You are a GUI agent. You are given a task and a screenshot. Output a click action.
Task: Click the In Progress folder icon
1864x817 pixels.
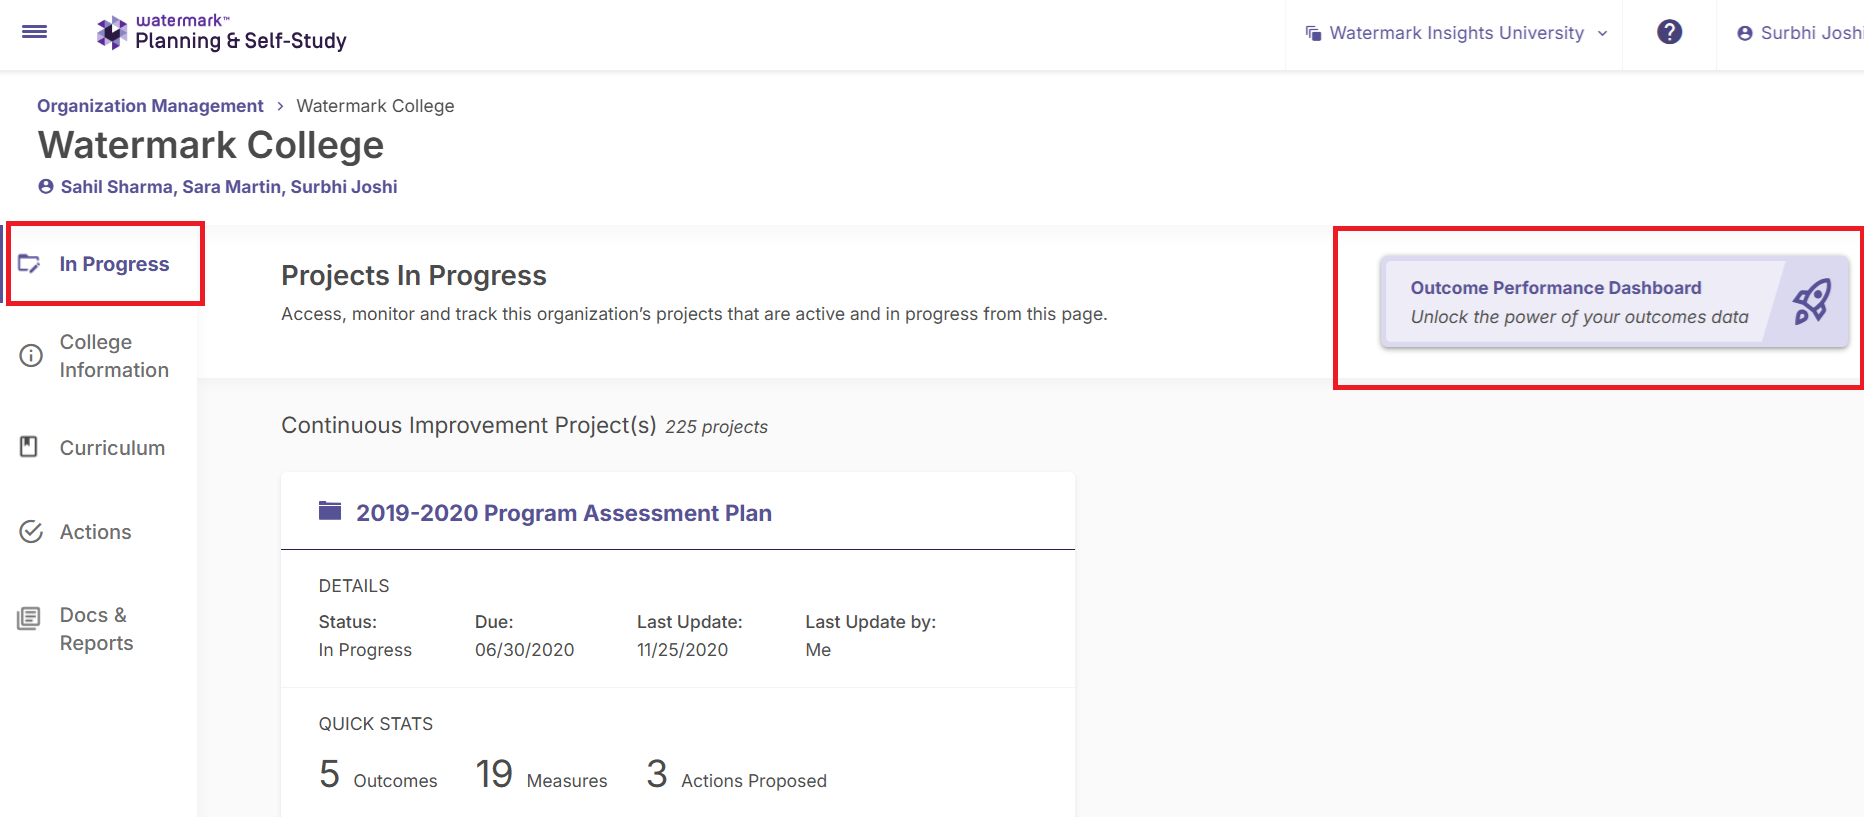tap(30, 264)
